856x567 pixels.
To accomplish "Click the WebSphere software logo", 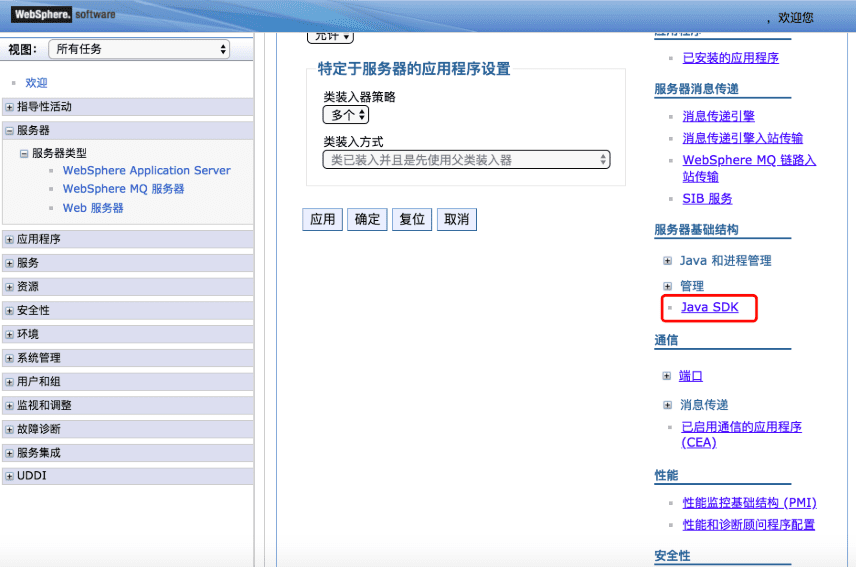I will (x=63, y=14).
